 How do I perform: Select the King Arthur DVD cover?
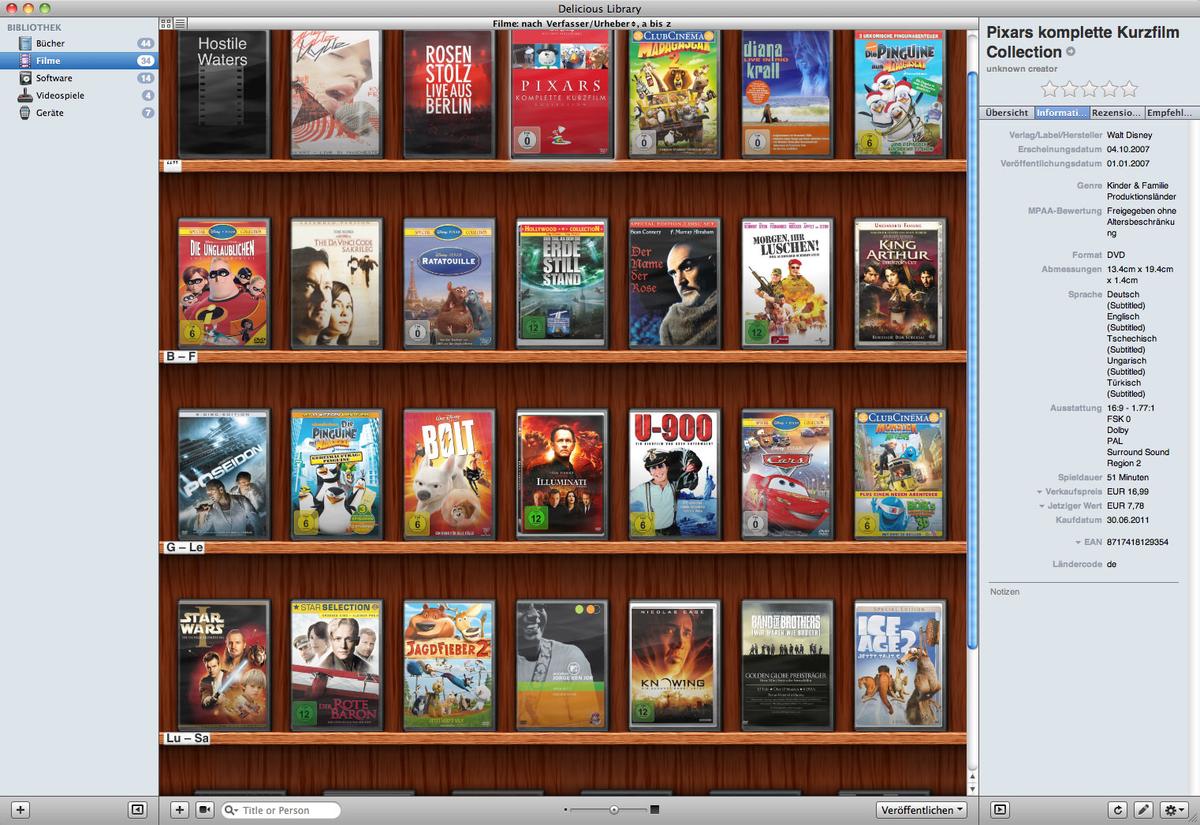coord(900,284)
